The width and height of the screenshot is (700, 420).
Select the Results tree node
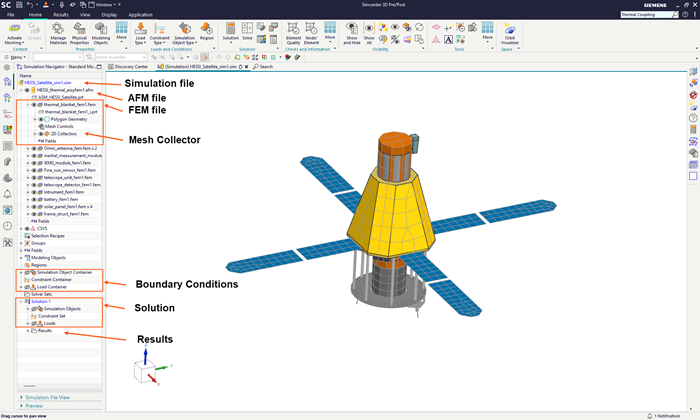tap(45, 331)
